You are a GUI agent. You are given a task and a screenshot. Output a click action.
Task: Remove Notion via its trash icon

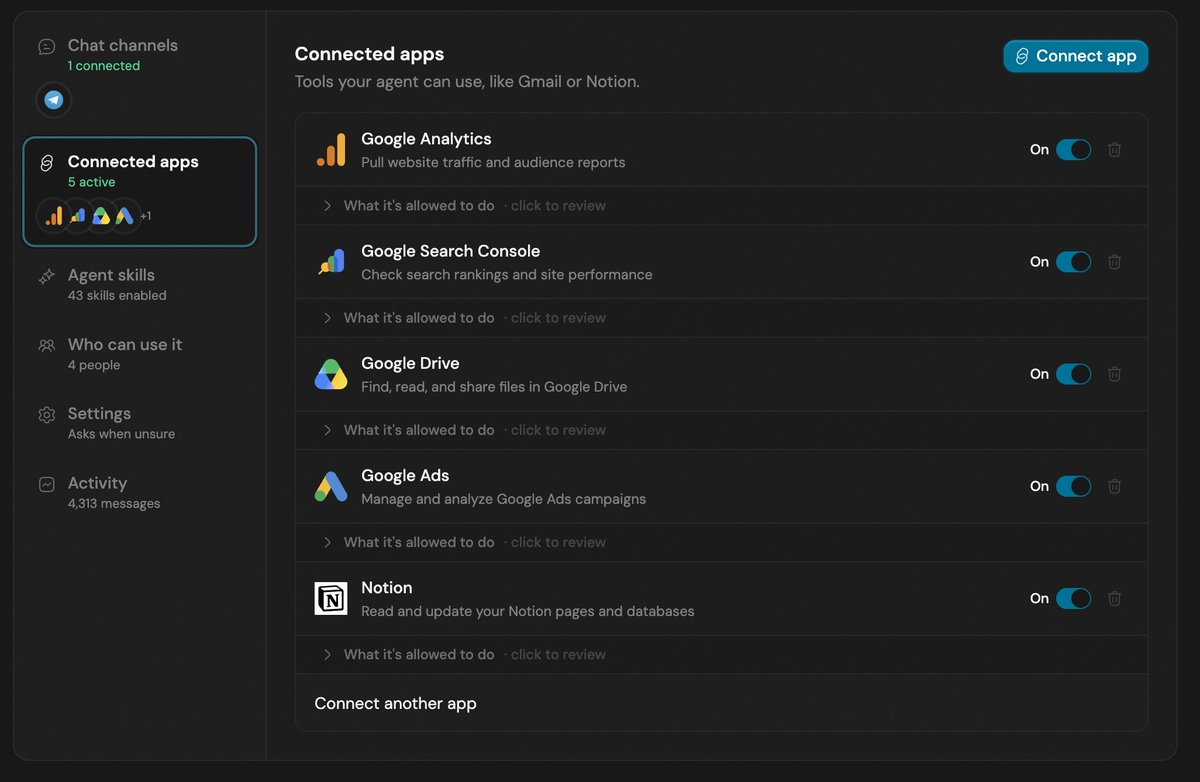(x=1114, y=598)
